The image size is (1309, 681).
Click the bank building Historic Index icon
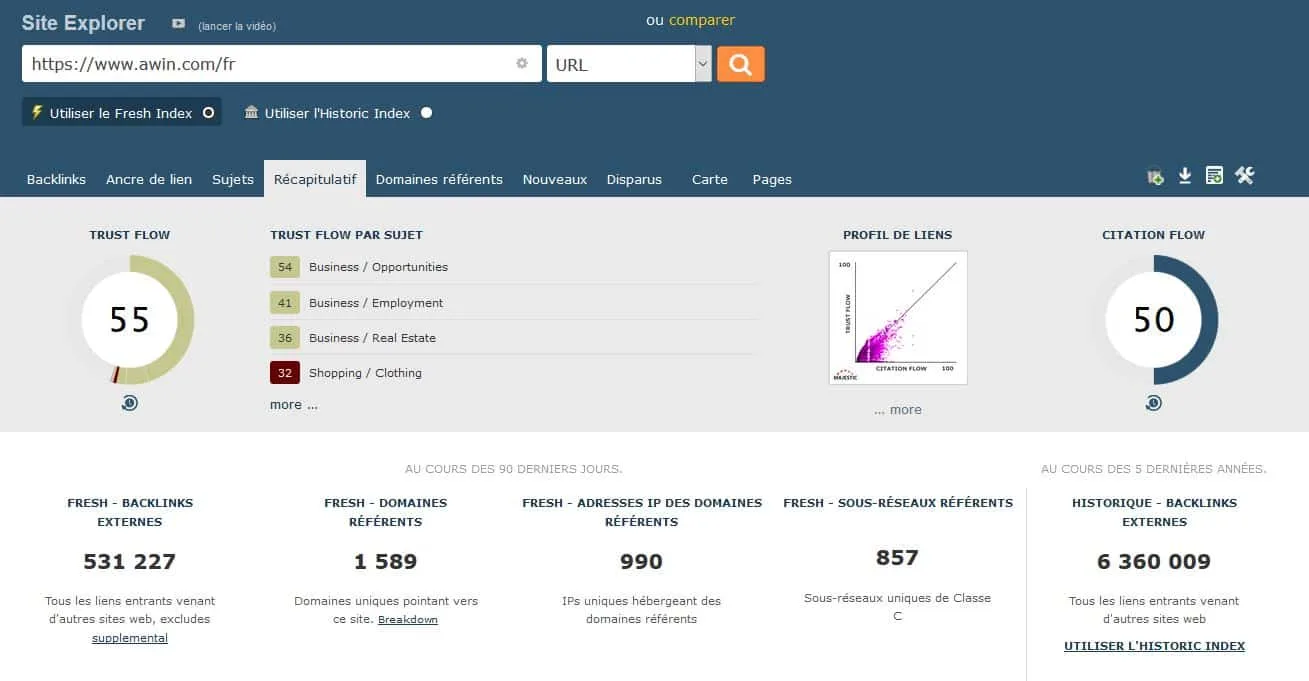coord(251,112)
